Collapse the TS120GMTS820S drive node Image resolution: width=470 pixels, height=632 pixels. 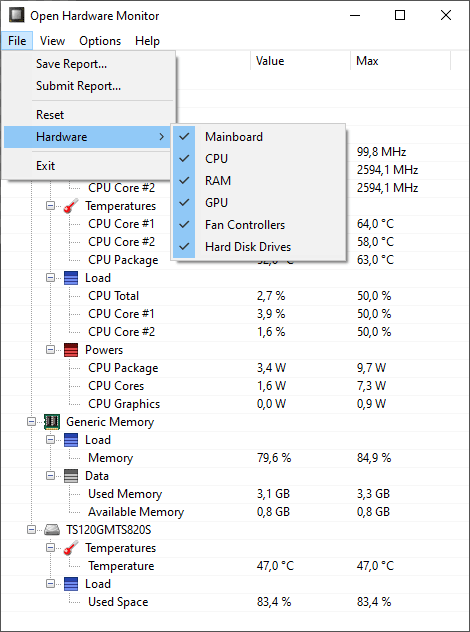[31, 530]
